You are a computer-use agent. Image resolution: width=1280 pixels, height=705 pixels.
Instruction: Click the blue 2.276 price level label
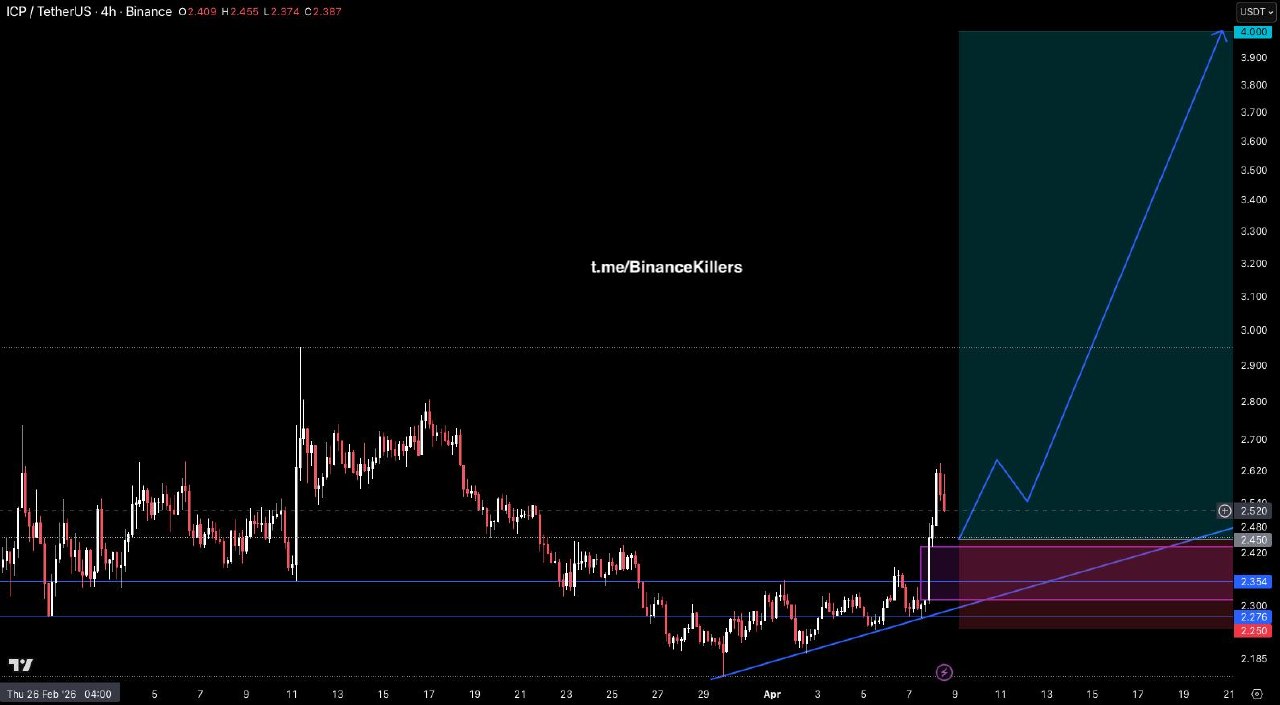[1254, 617]
